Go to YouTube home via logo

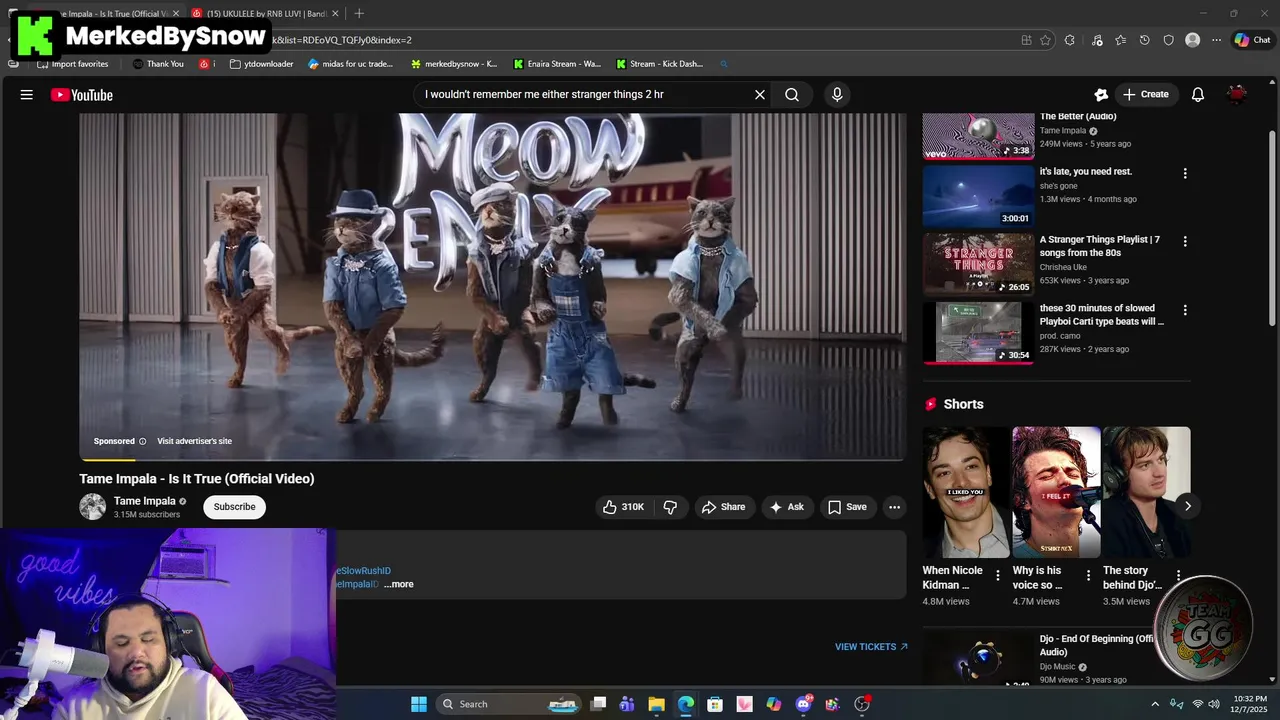point(82,95)
